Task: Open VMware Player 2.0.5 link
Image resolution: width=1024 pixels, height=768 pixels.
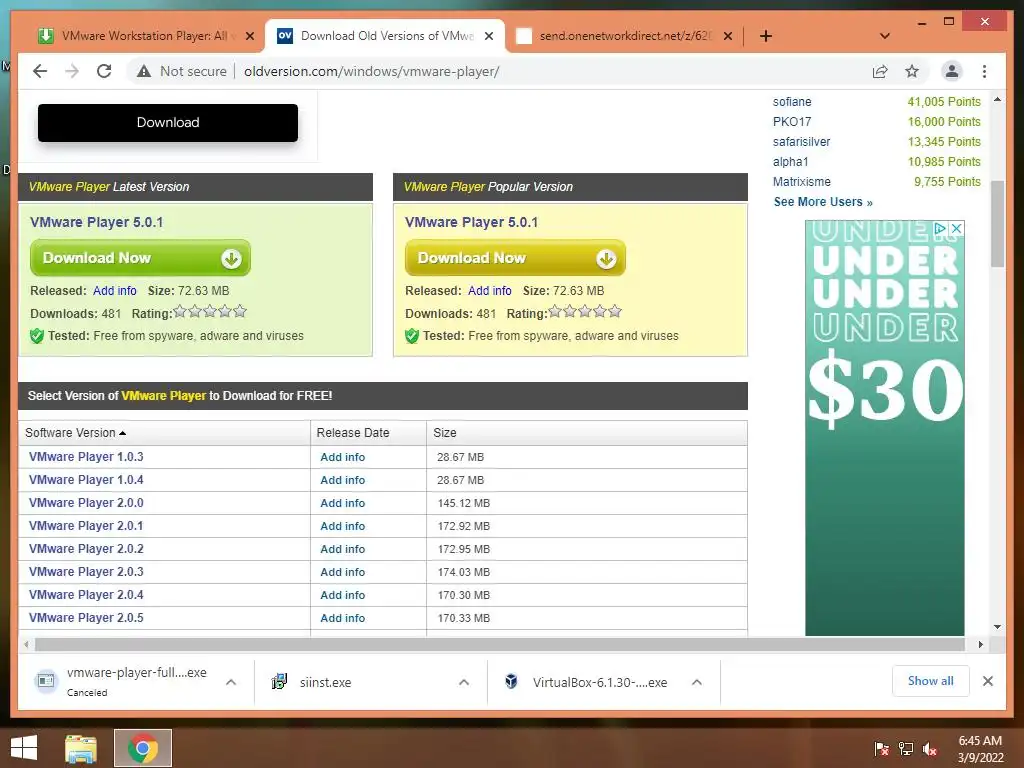Action: click(x=86, y=618)
